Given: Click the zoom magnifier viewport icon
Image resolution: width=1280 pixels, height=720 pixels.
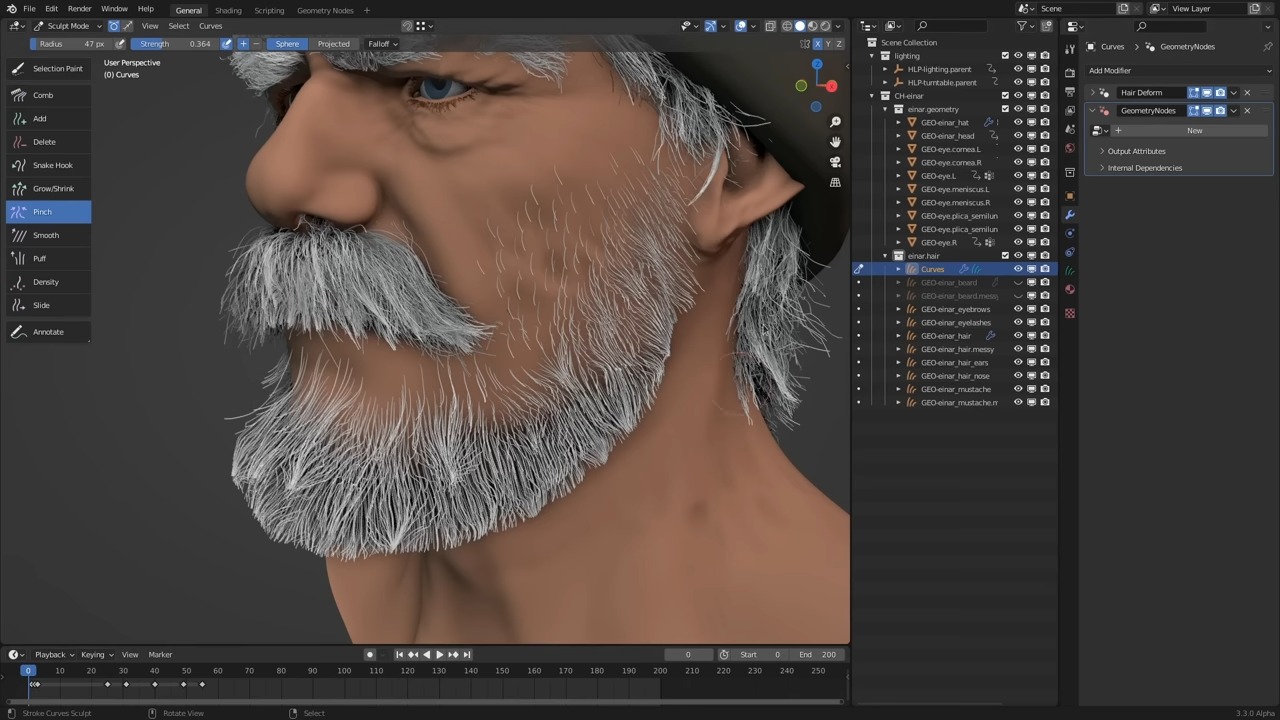Looking at the screenshot, I should pos(835,122).
